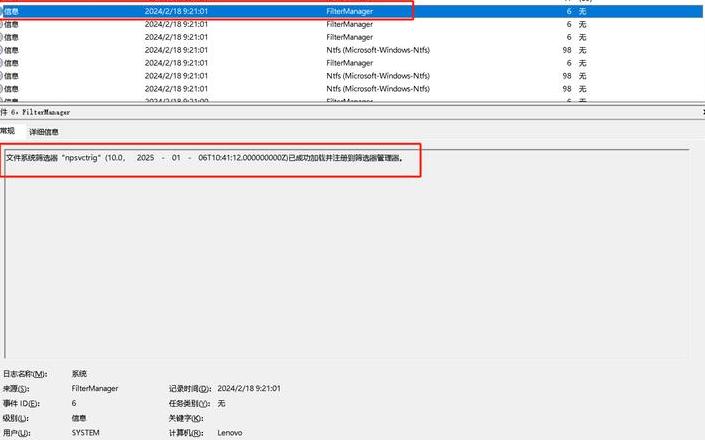Click the 级别(L) label
The height and width of the screenshot is (440, 705).
pyautogui.click(x=16, y=418)
